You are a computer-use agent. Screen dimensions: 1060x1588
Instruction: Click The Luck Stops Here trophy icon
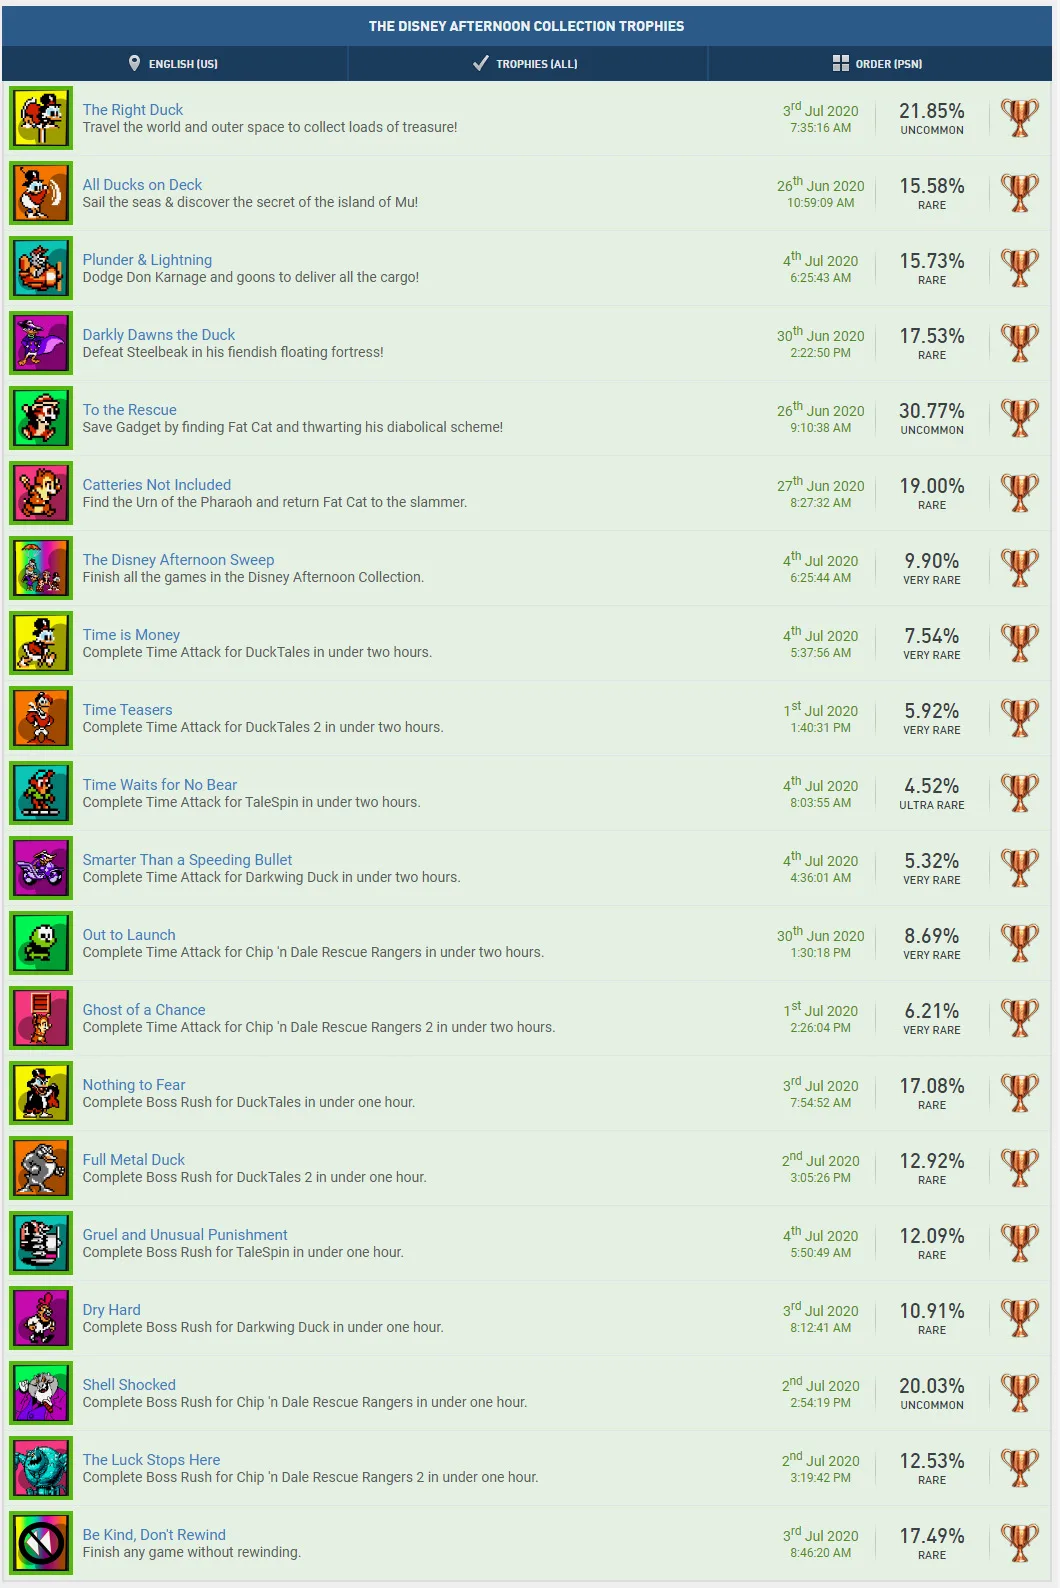pos(41,1468)
